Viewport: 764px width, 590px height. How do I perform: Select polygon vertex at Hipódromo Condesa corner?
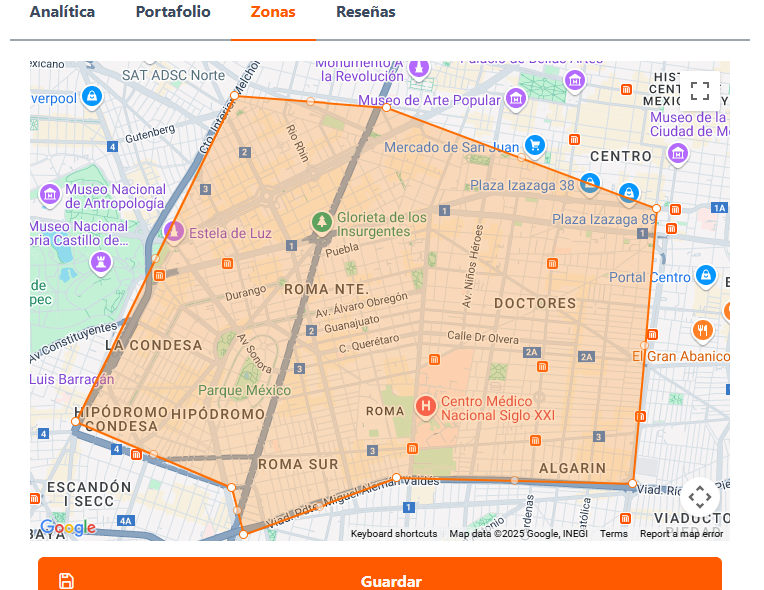[76, 421]
